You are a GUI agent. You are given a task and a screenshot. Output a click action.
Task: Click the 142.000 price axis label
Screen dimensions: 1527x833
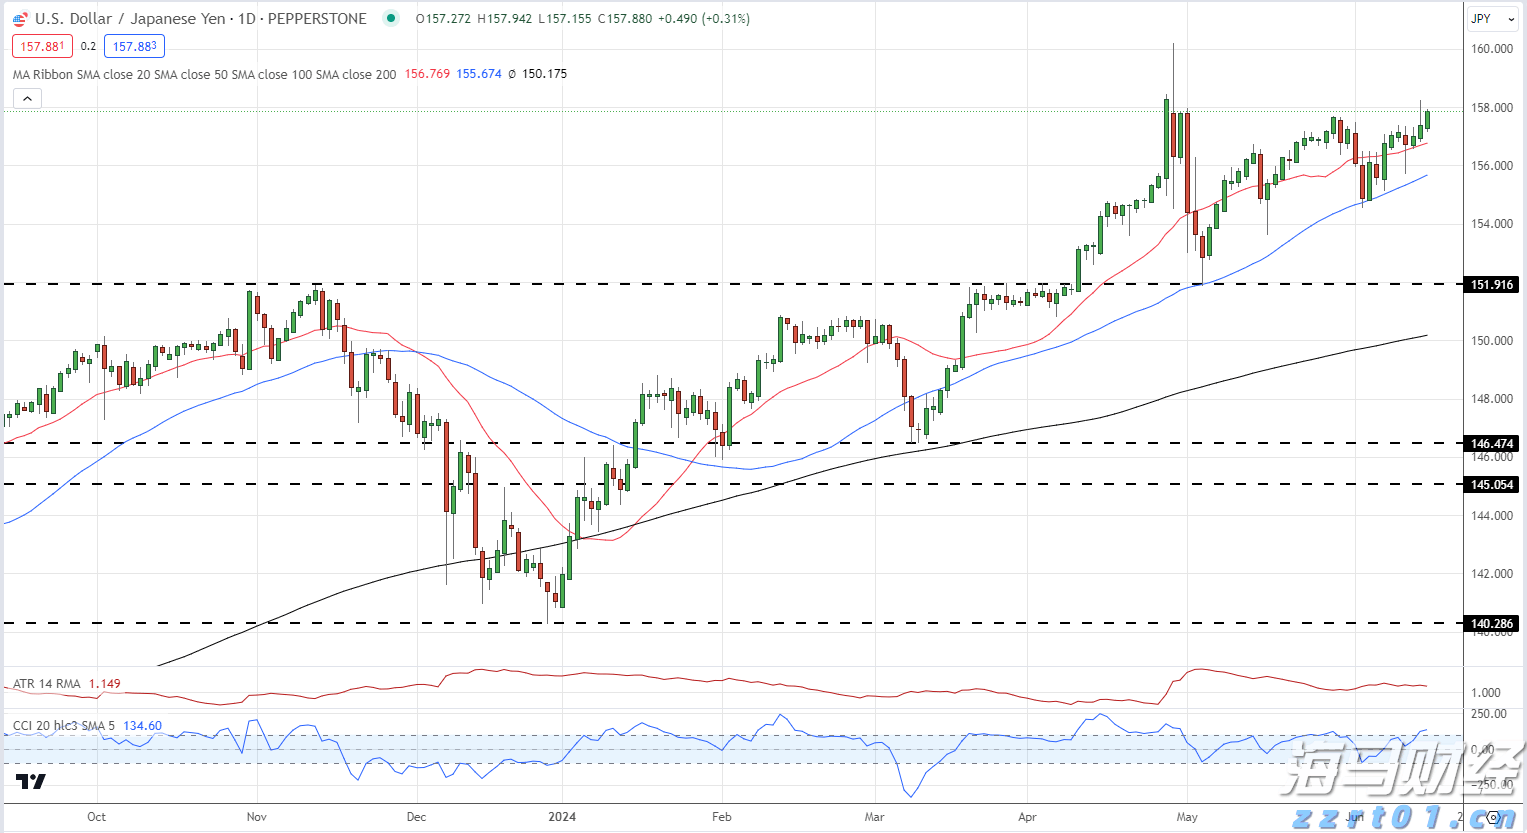pos(1492,574)
